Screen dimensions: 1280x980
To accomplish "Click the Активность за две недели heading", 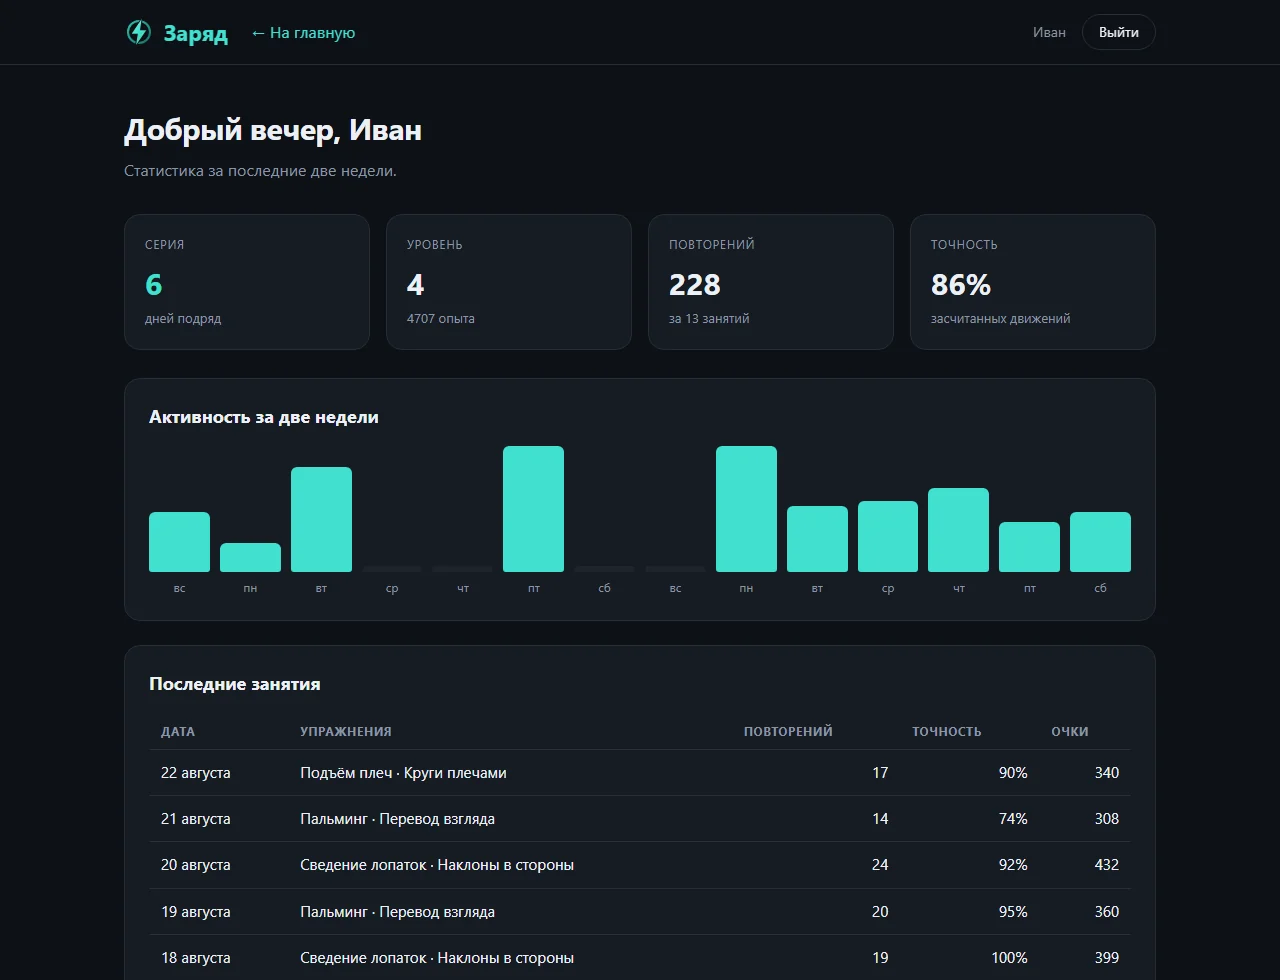I will 264,417.
